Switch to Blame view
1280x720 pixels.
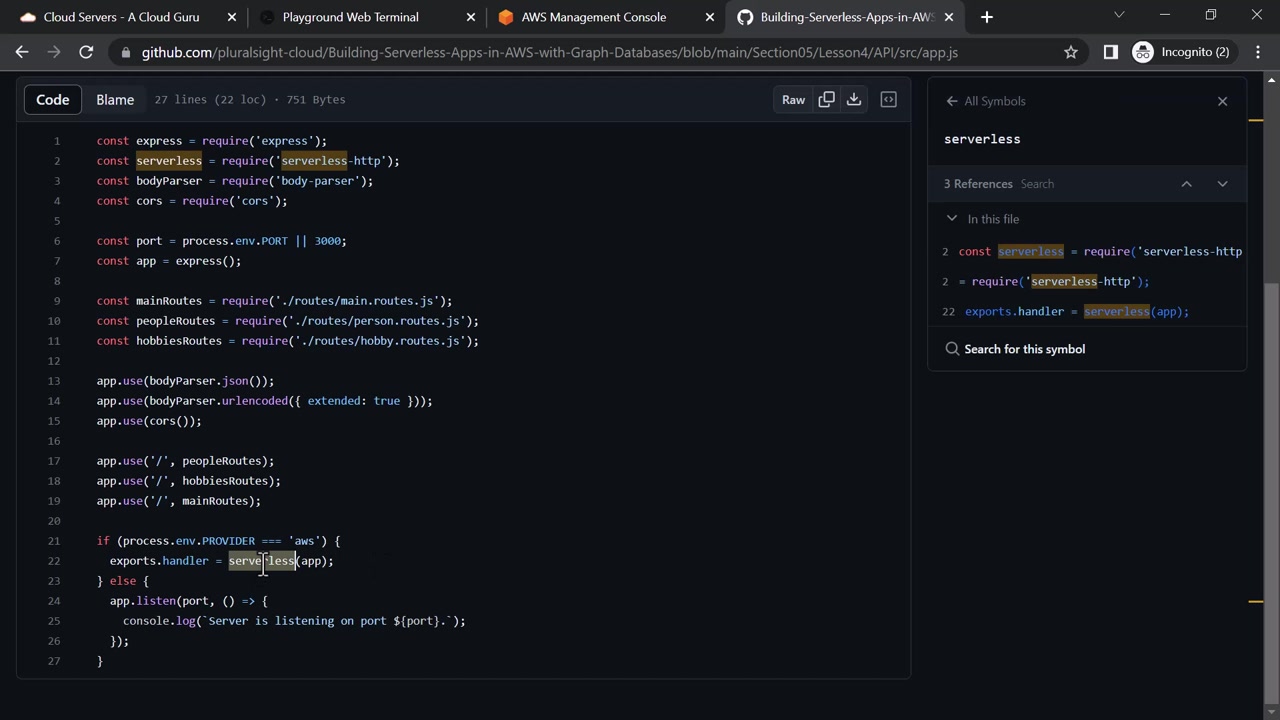pyautogui.click(x=115, y=99)
